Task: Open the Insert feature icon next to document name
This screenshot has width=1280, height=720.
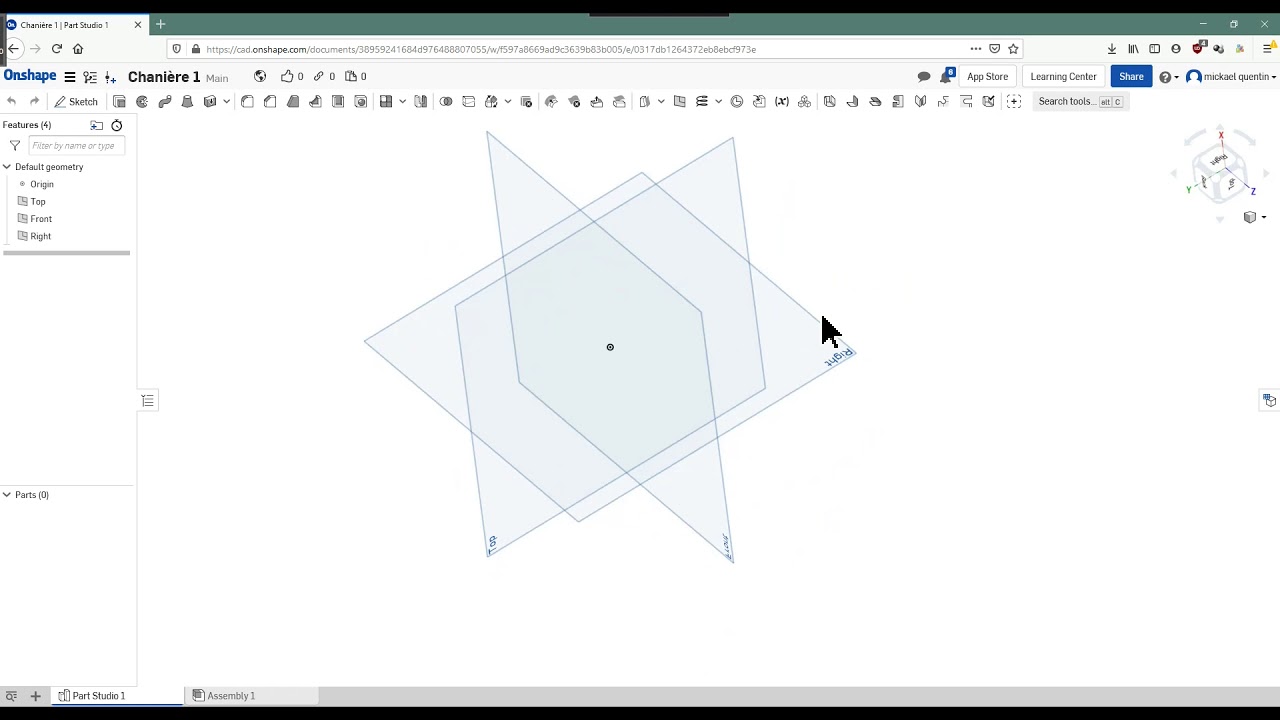Action: coord(110,77)
